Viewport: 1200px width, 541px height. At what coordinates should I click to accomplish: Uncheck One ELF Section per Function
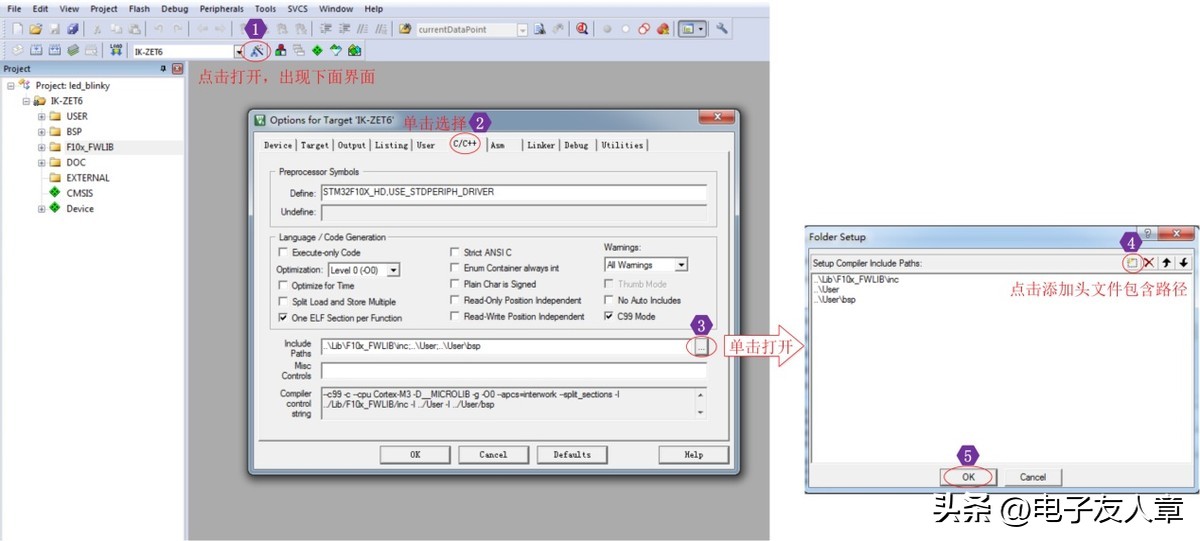pyautogui.click(x=283, y=317)
